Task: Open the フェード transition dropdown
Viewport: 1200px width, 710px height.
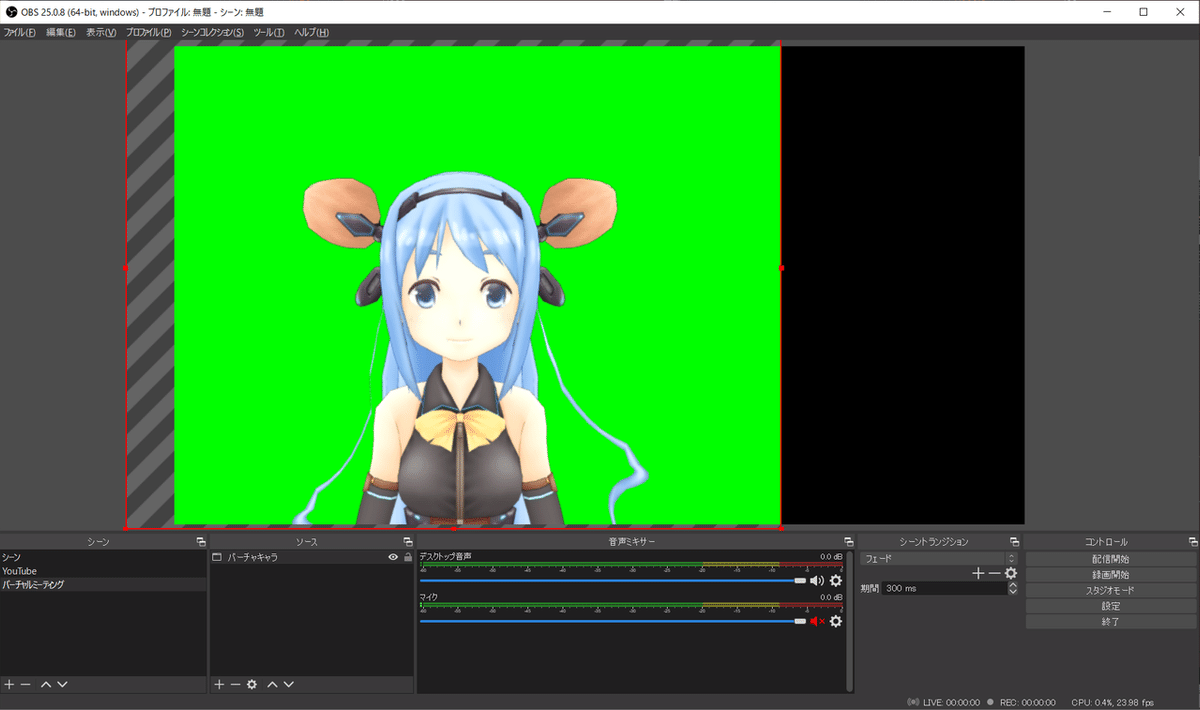Action: pyautogui.click(x=938, y=558)
